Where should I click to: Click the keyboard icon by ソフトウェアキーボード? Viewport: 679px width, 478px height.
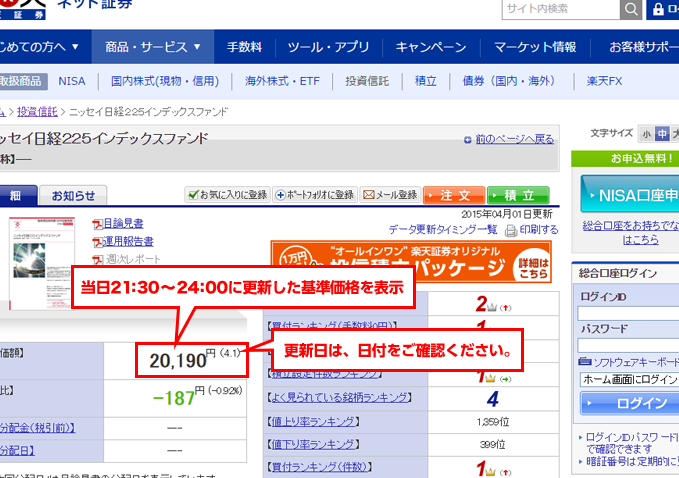[x=585, y=362]
